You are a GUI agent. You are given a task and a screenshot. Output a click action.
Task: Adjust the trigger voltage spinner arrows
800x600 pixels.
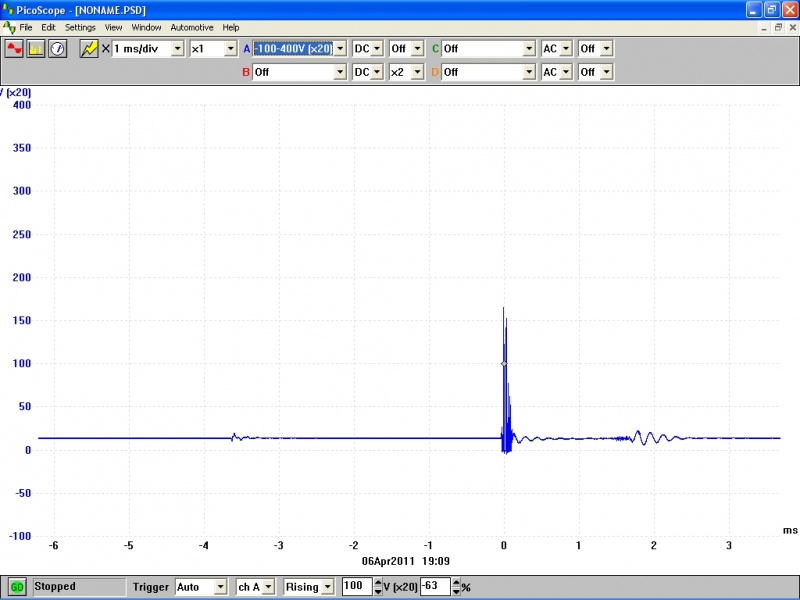point(378,587)
